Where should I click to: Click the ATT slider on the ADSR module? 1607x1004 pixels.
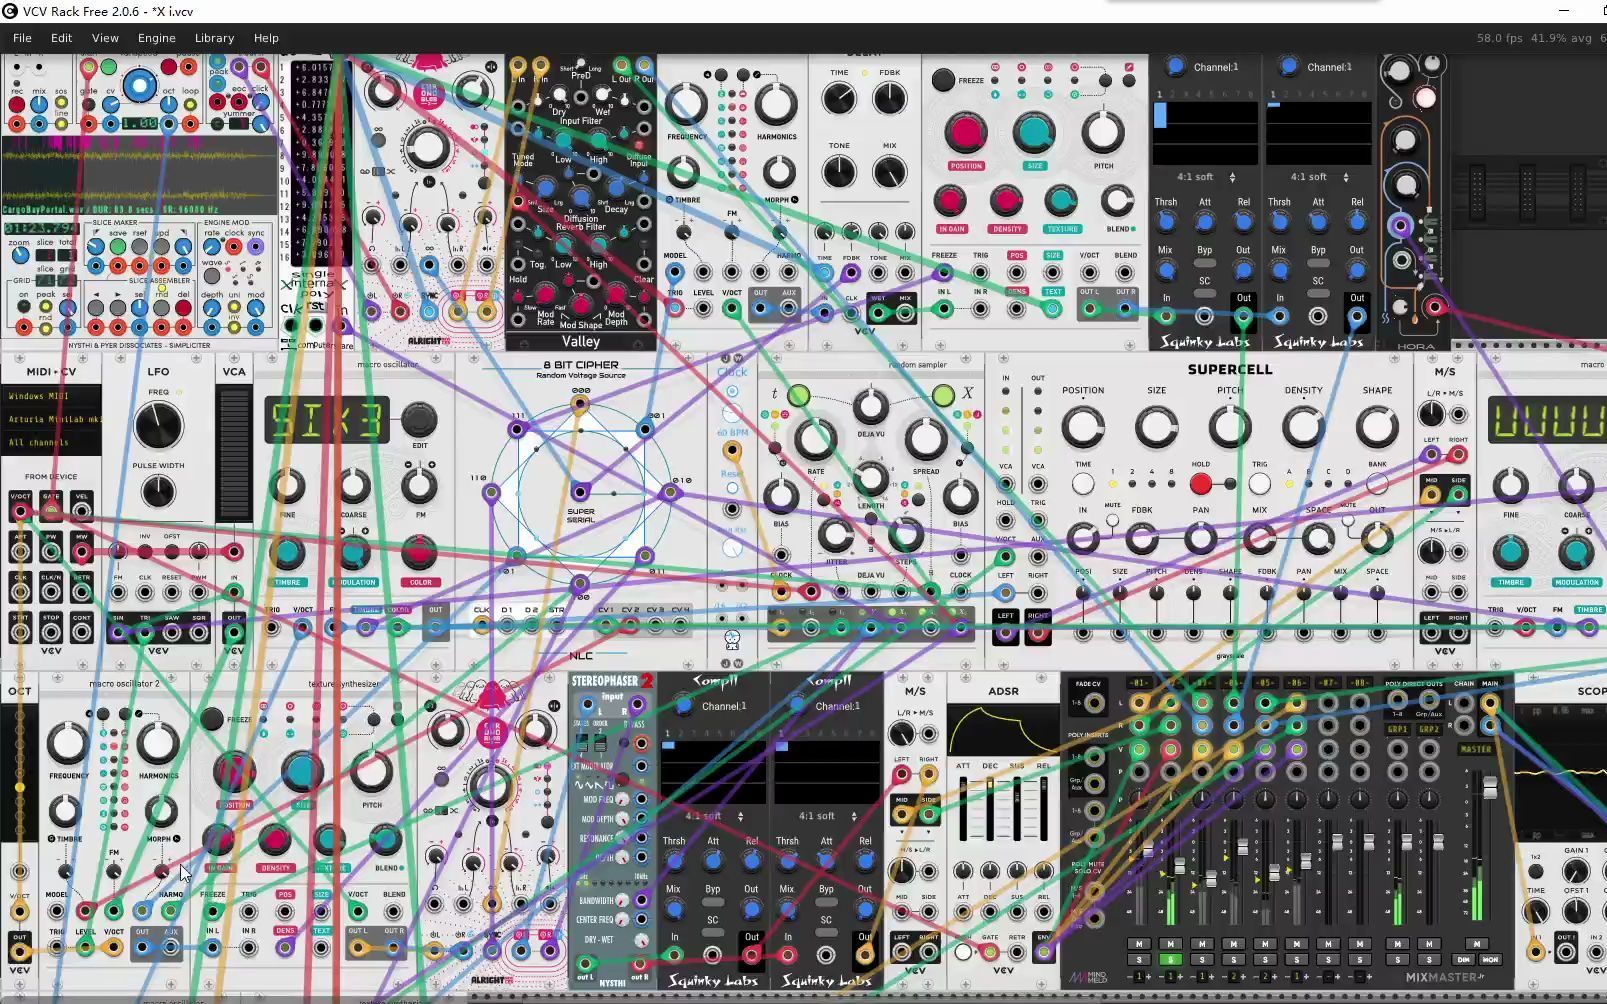[963, 783]
